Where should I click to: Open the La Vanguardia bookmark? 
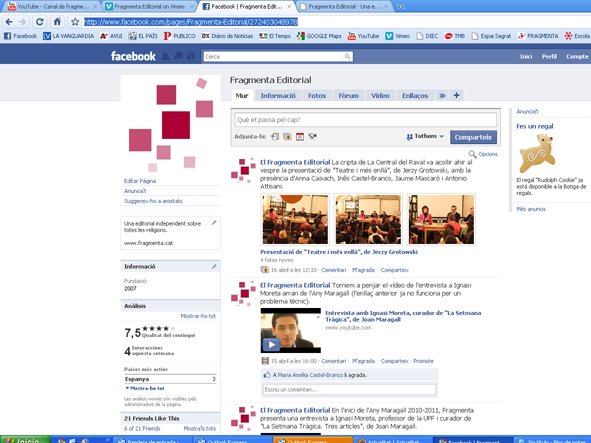(x=69, y=36)
